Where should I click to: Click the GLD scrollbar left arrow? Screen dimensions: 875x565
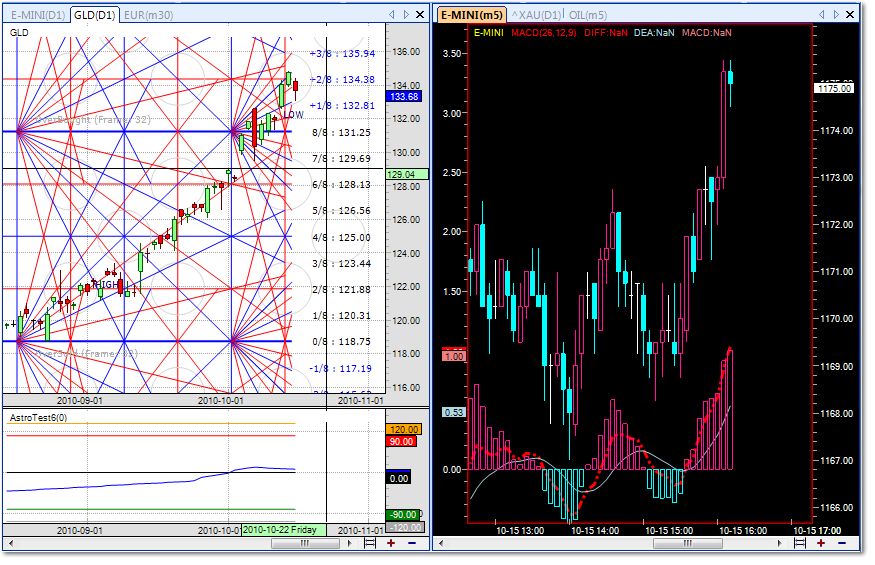tap(11, 543)
